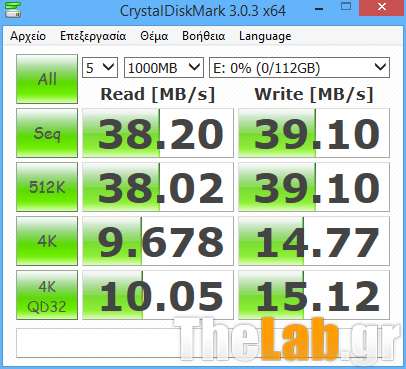Screen dimensions: 406x369
Task: Start the Seq benchmark test
Action: tap(47, 133)
